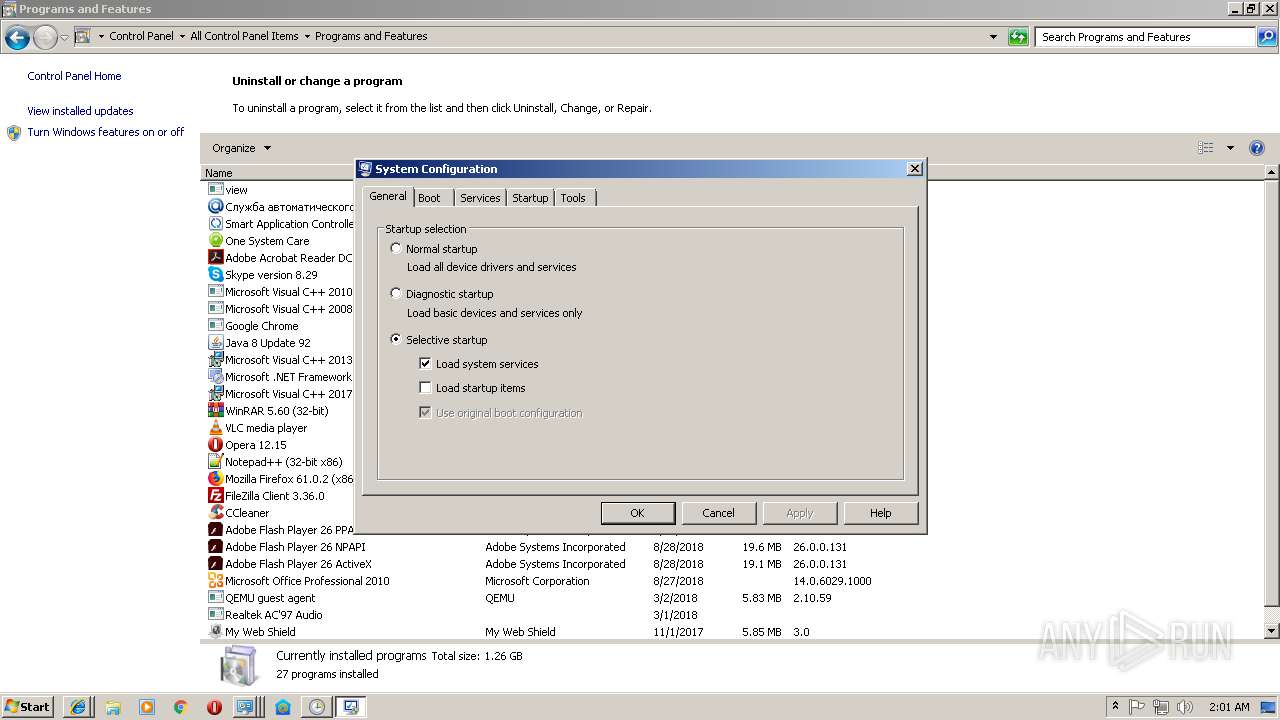The width and height of the screenshot is (1280, 720).
Task: Open the address bar history dropdown
Action: [993, 37]
